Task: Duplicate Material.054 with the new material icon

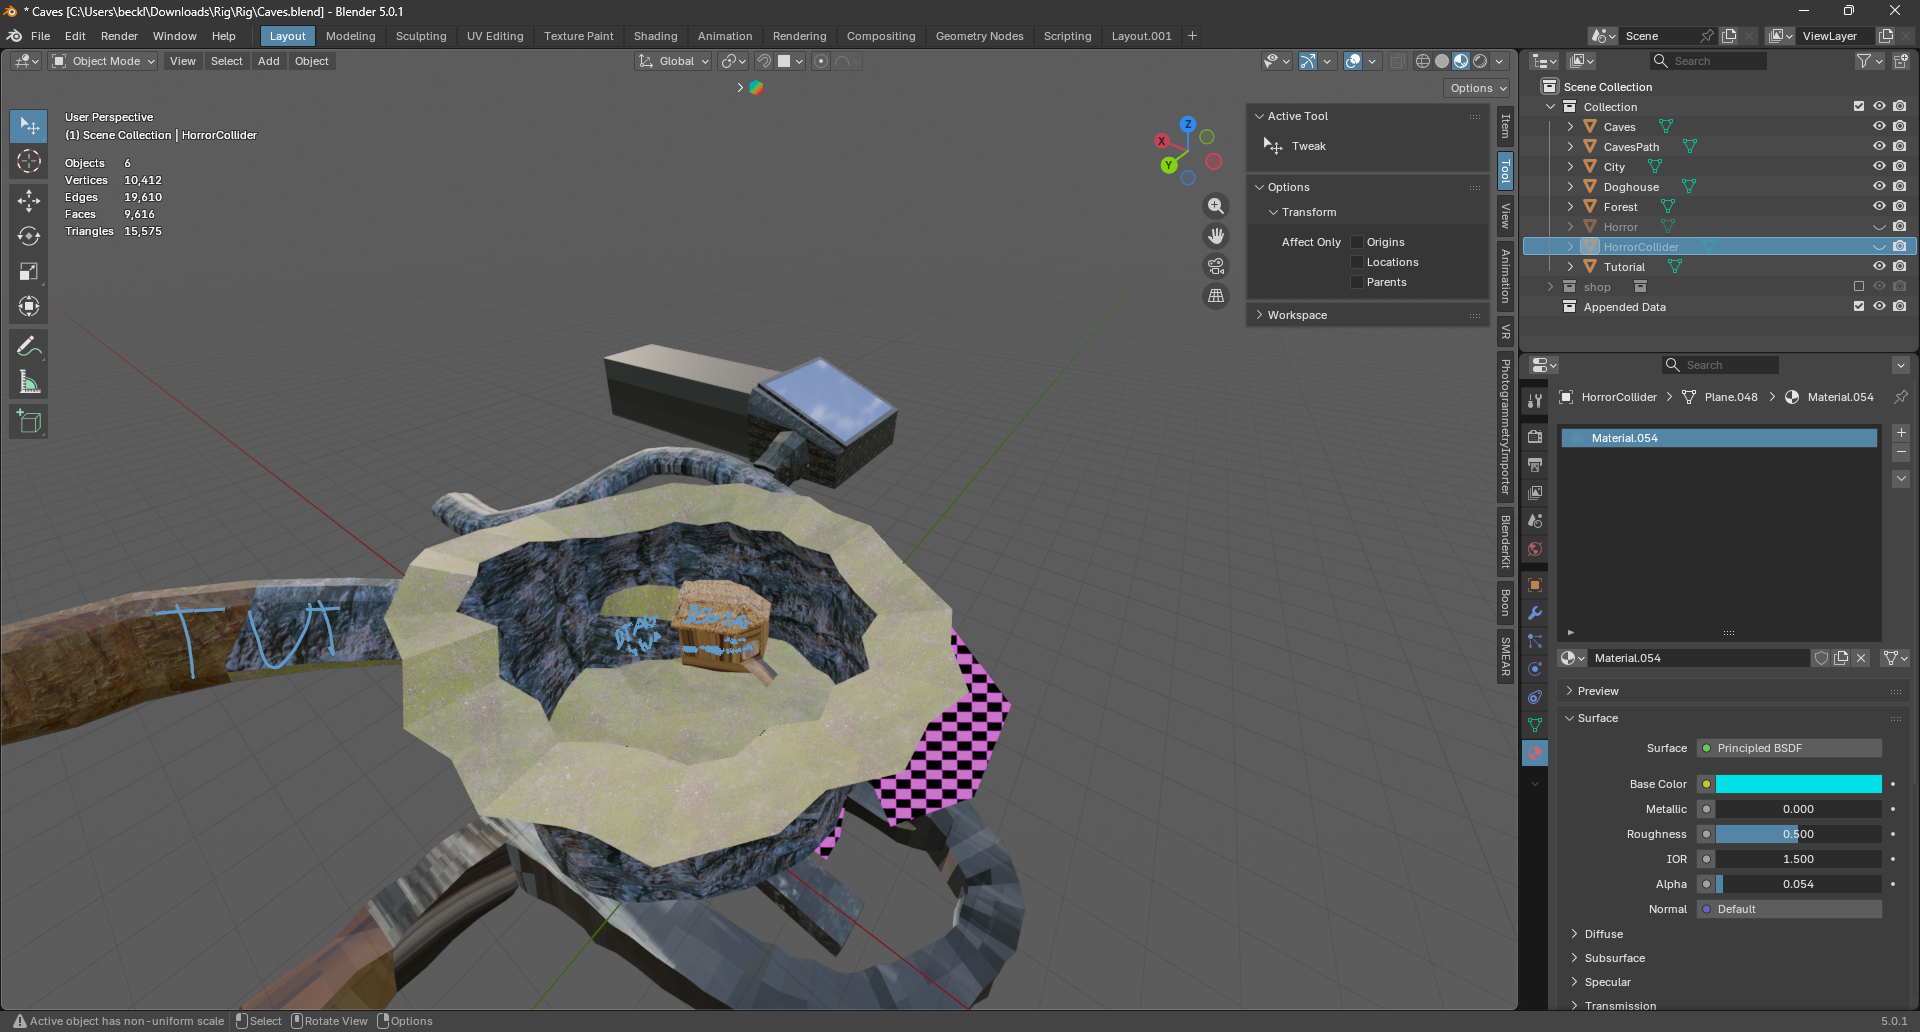Action: pos(1841,658)
